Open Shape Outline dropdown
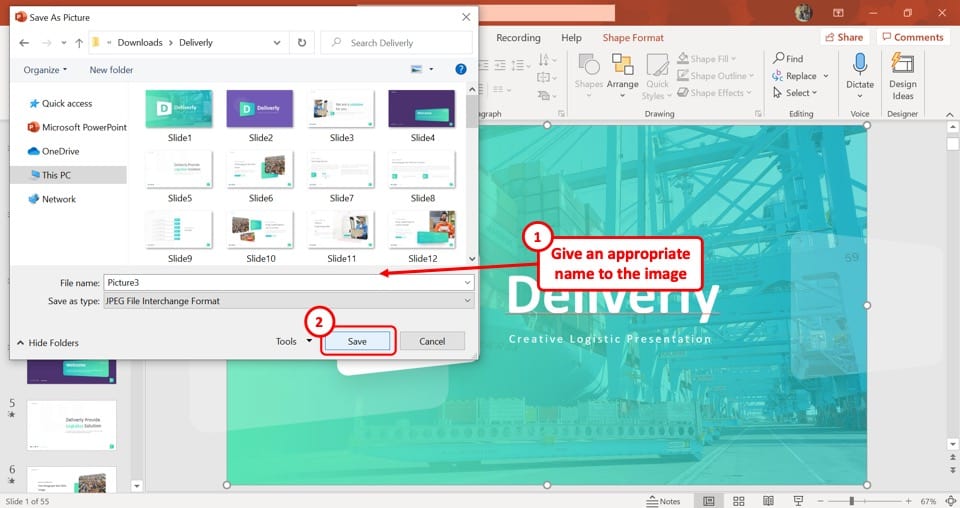The image size is (960, 508). point(716,76)
